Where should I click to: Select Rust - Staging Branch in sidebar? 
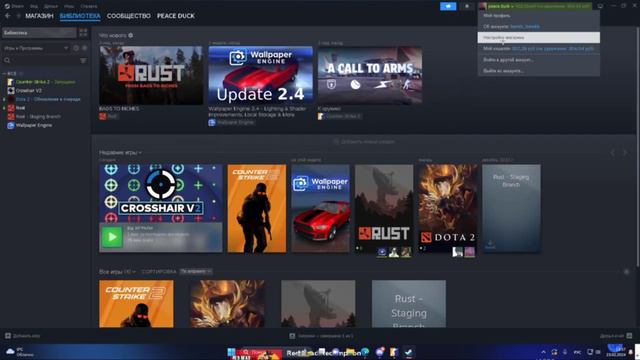(34, 116)
